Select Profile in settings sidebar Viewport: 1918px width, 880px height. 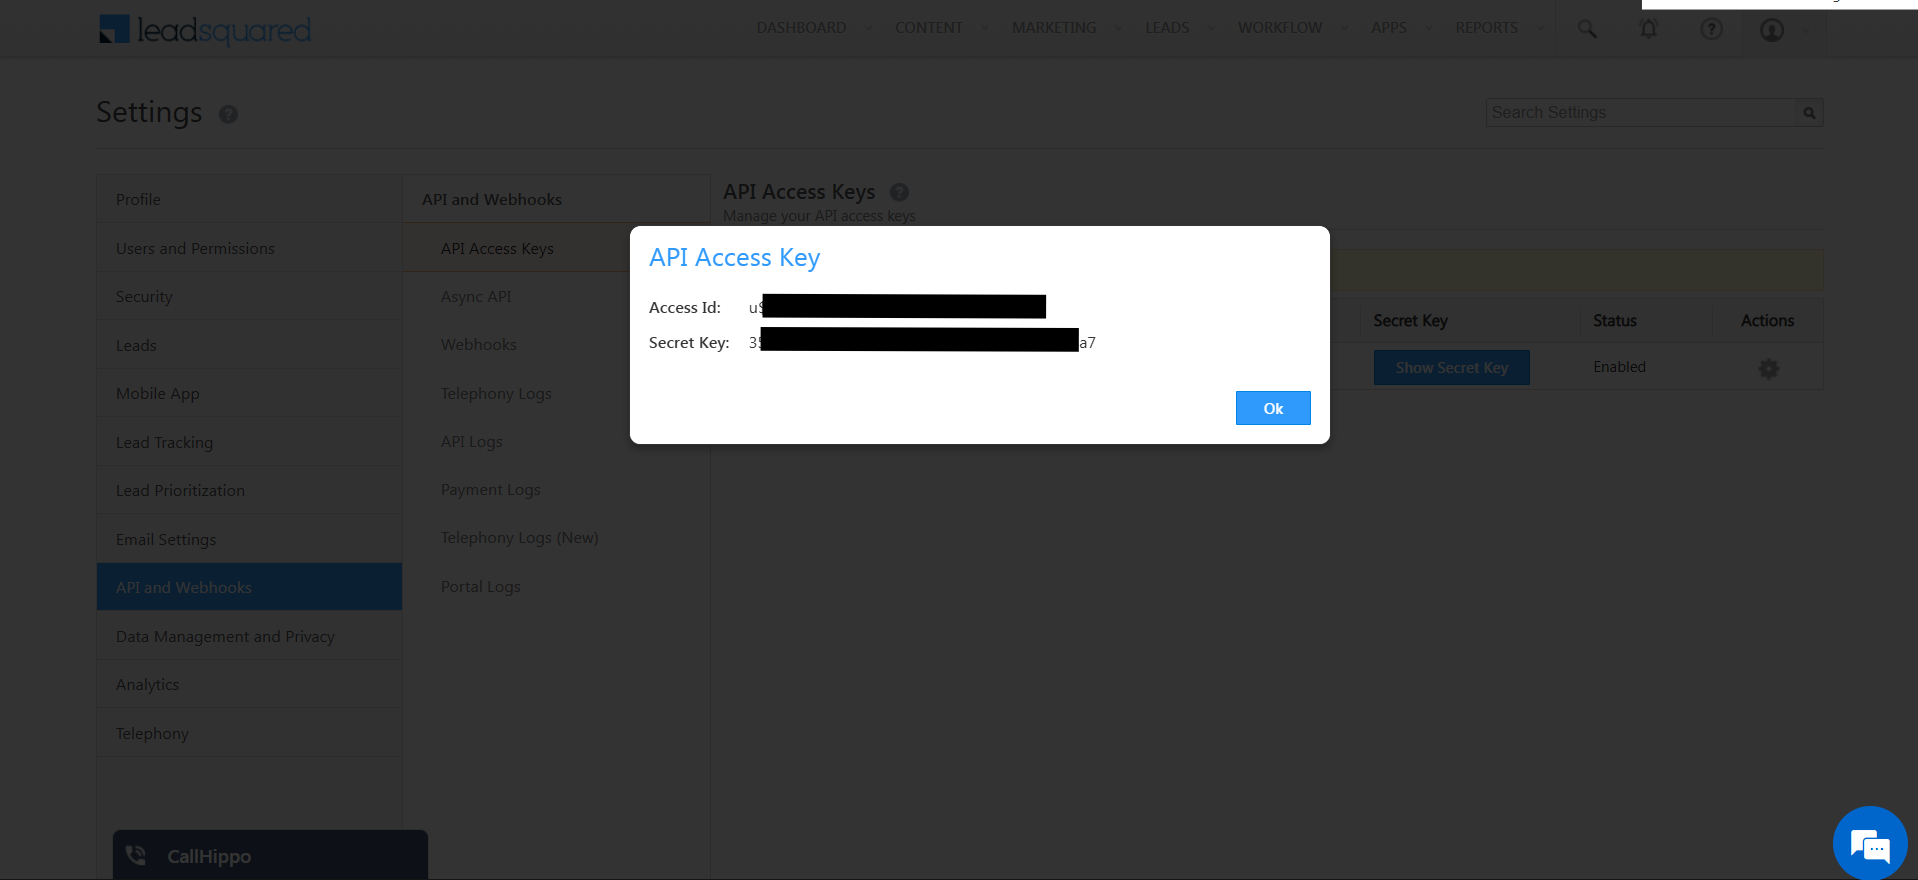pos(249,199)
